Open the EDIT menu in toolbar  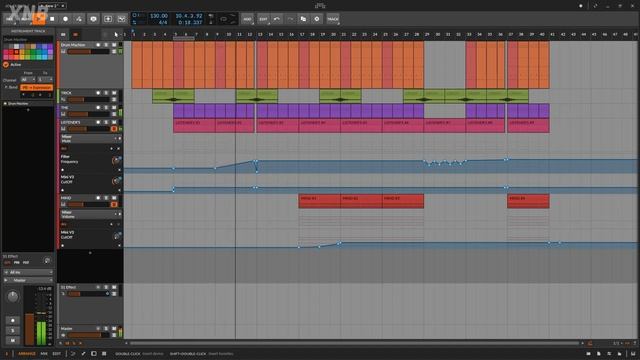click(263, 19)
